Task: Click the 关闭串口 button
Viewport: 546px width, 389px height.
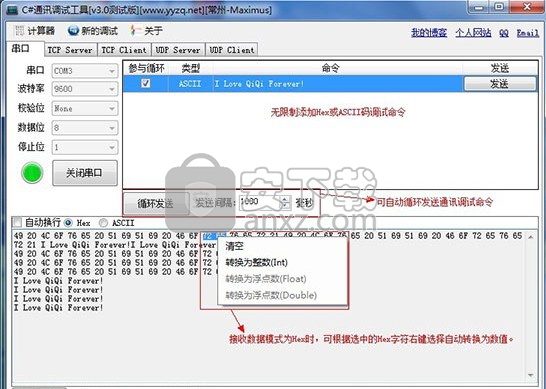Action: coord(85,173)
